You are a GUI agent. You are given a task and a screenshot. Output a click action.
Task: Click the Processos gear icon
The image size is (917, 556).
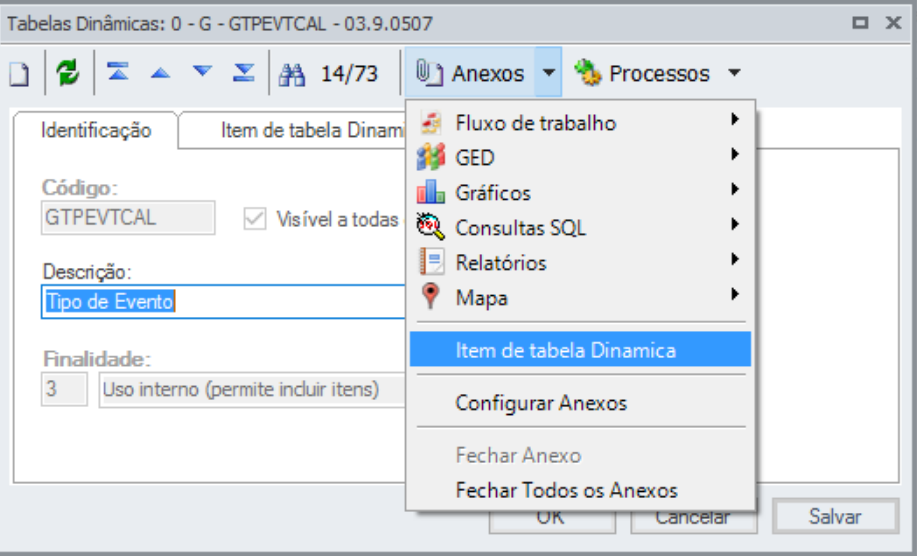588,73
